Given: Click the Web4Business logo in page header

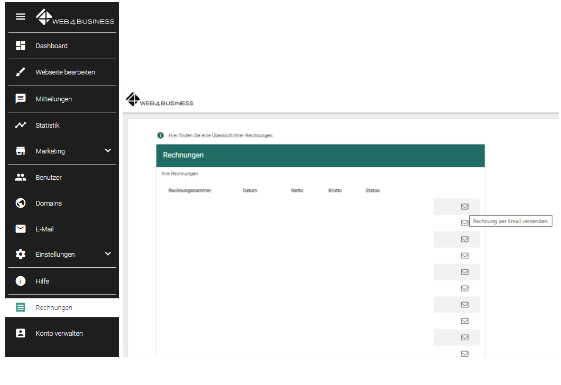Looking at the screenshot, I should click(x=160, y=100).
